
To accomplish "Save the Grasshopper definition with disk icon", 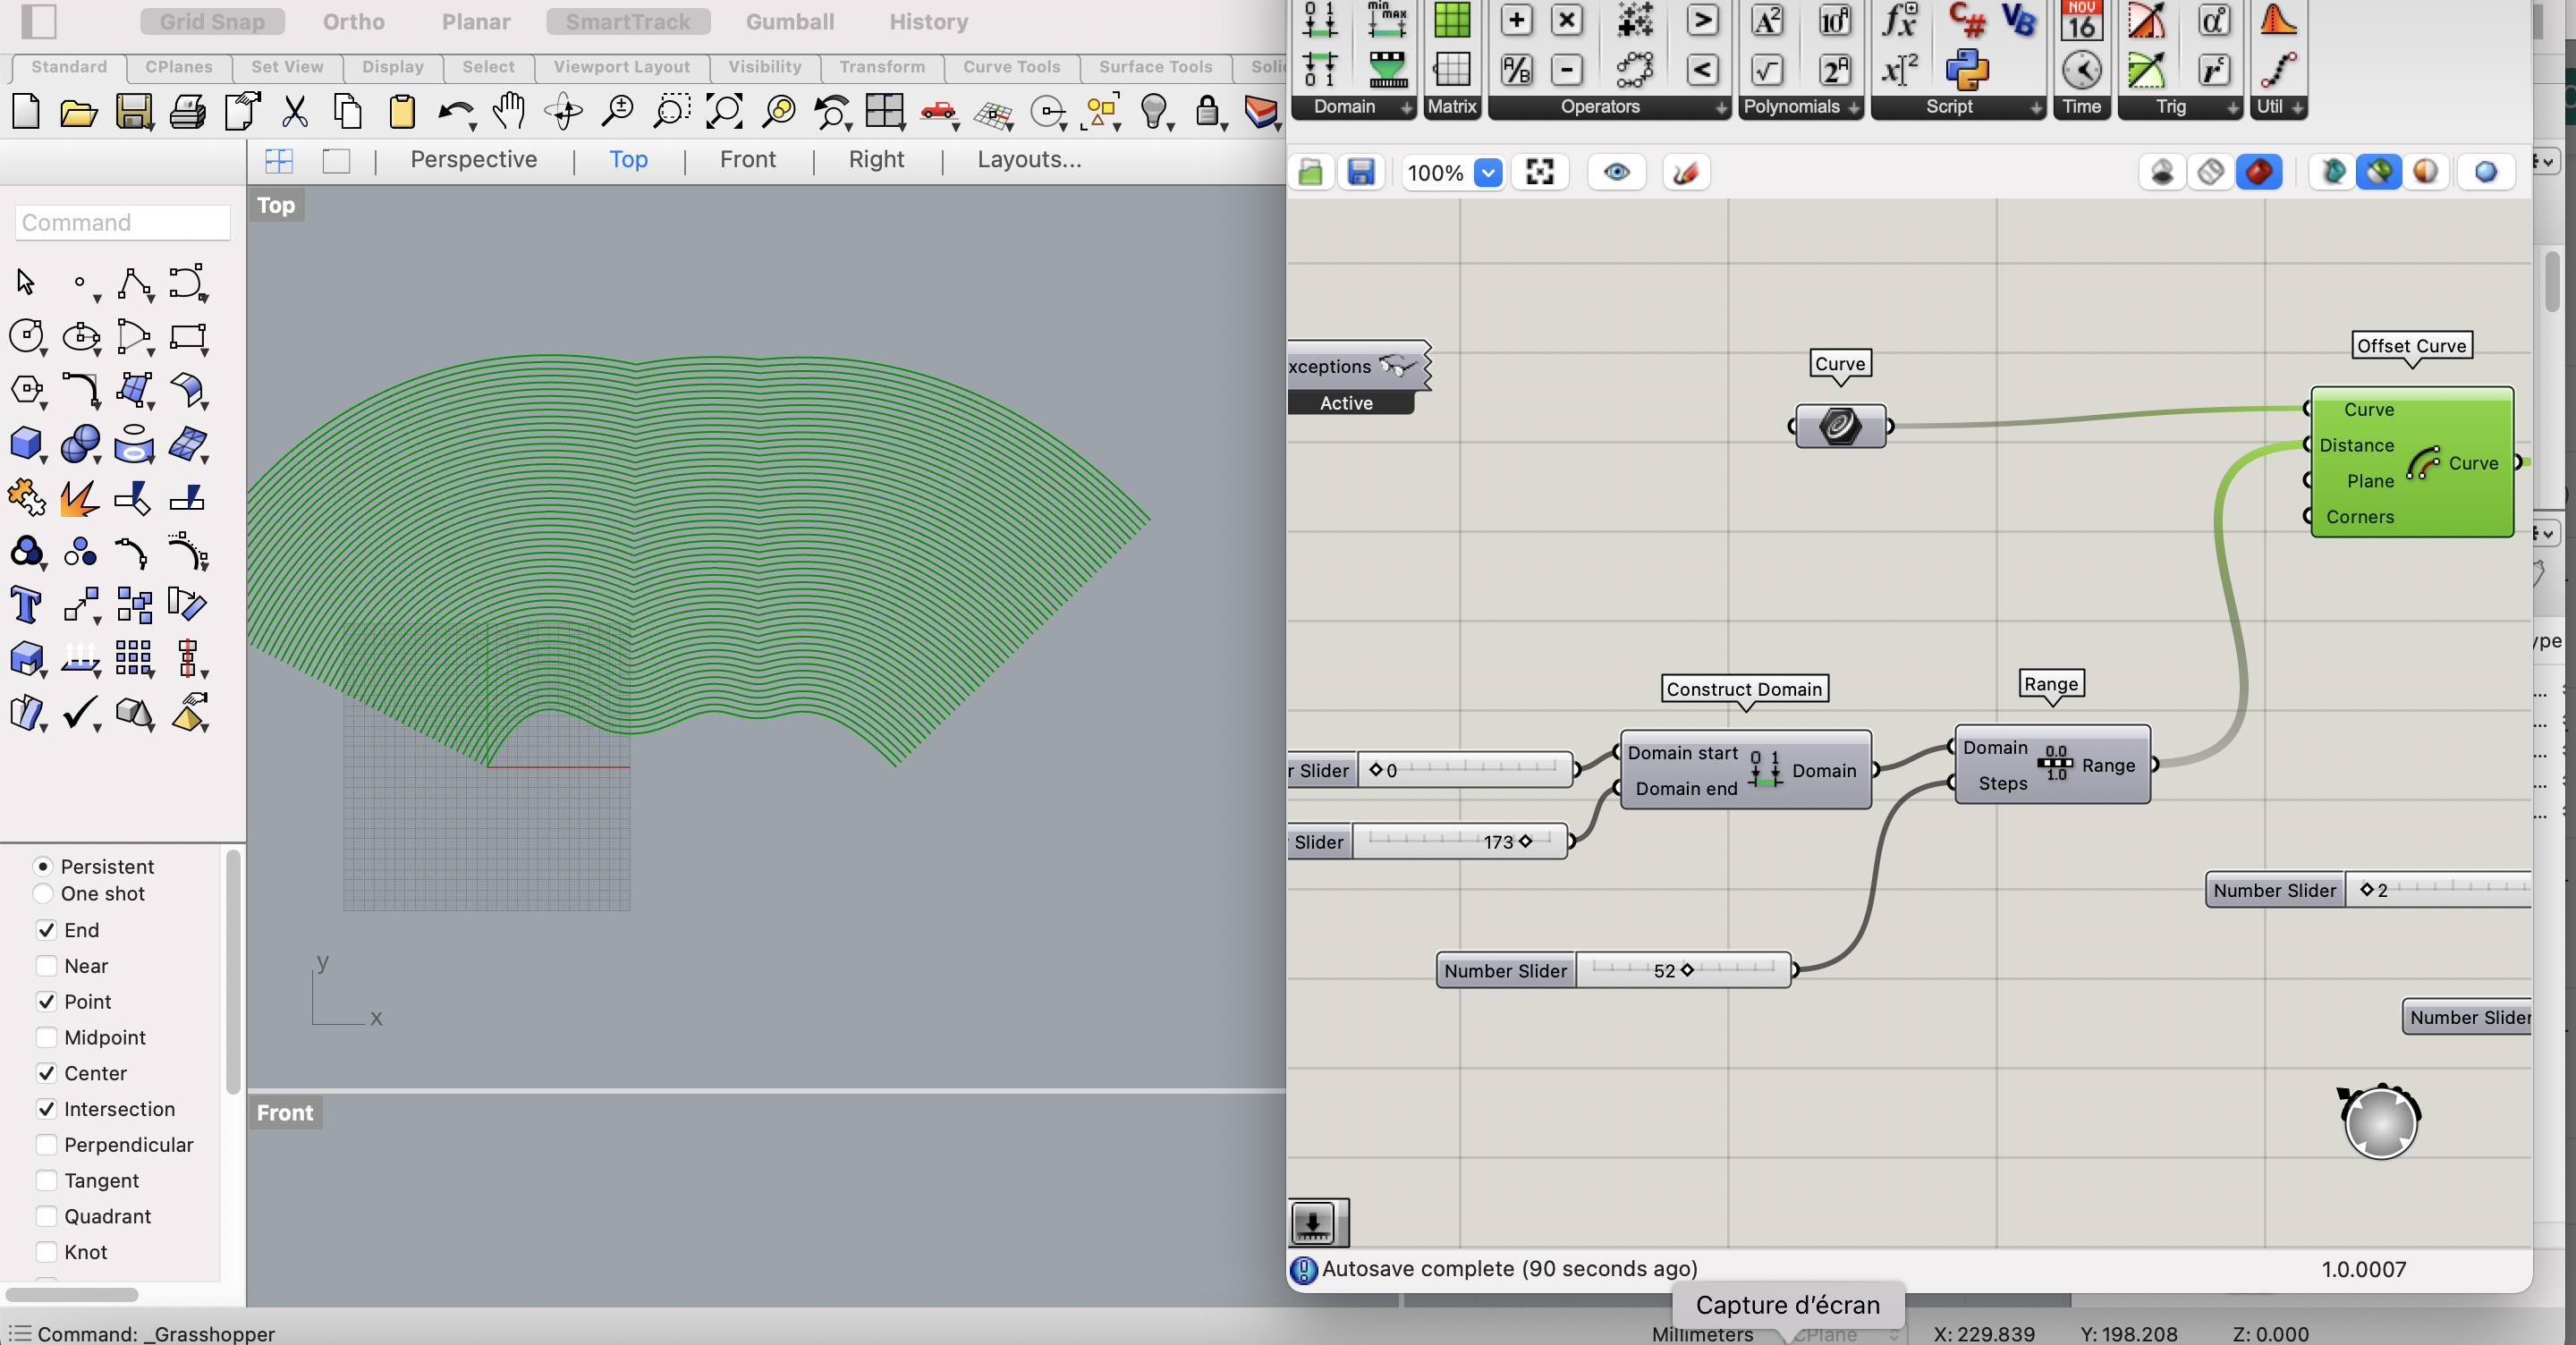I will pos(1361,173).
